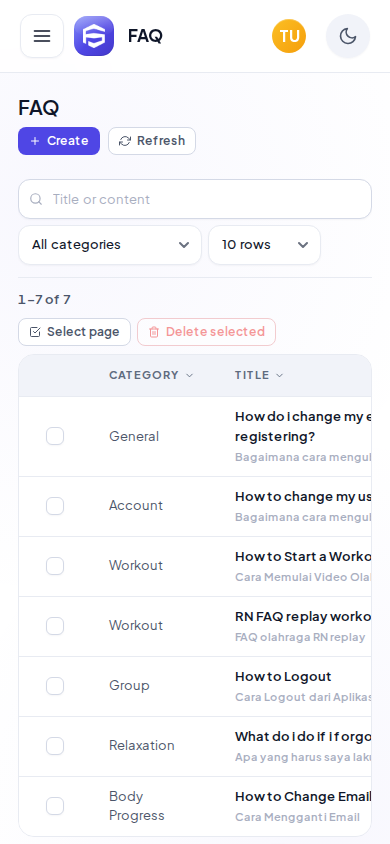Open the 10 rows page-size dropdown

(x=265, y=245)
